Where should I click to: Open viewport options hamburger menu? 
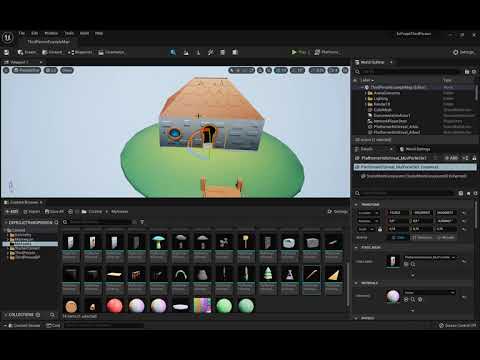click(x=6, y=70)
